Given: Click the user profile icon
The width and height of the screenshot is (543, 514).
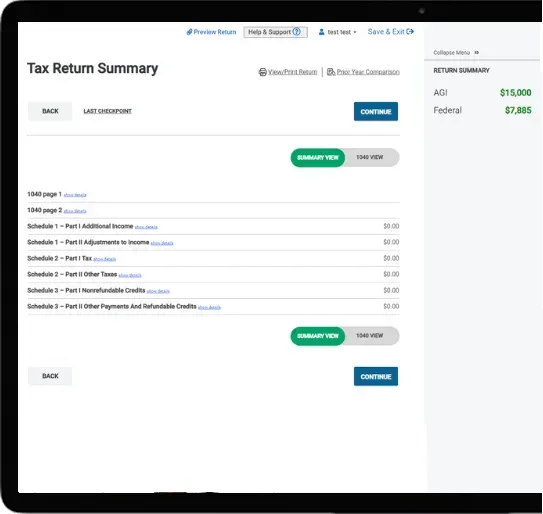Looking at the screenshot, I should point(321,32).
